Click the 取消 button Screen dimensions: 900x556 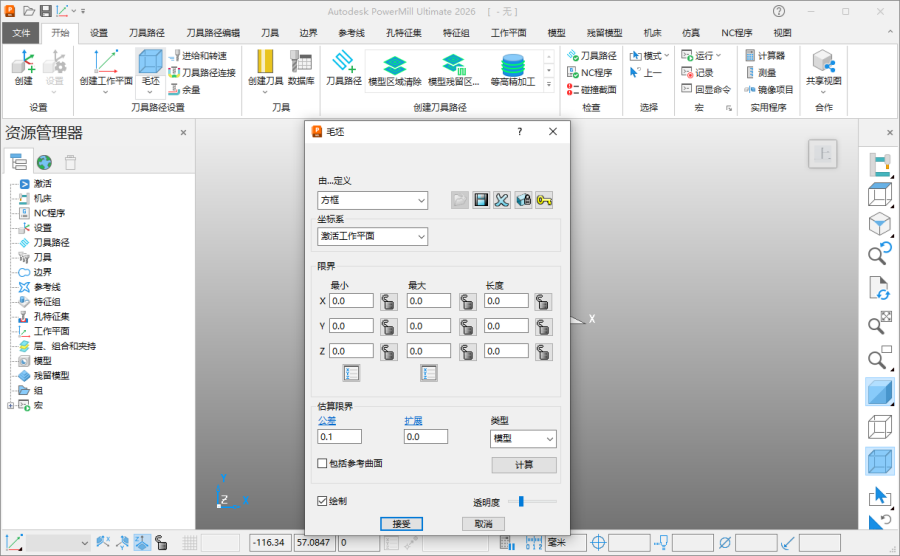(x=483, y=524)
